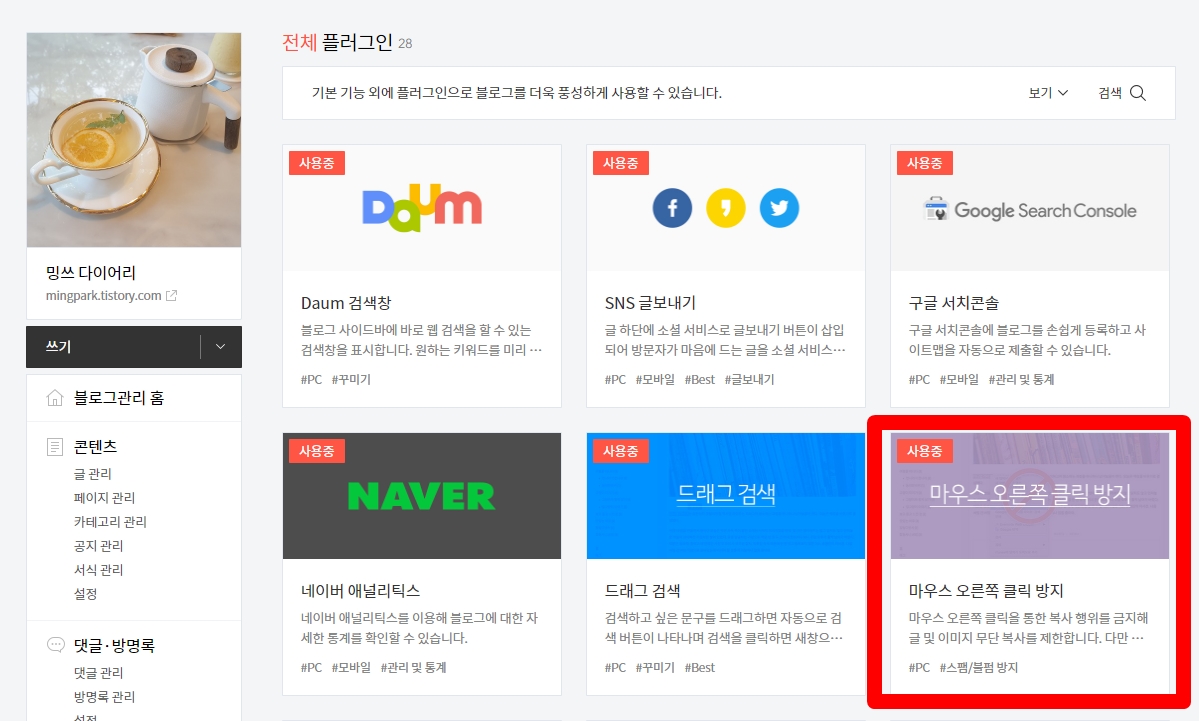Open 블로그관리 홈 menu
Screen dimensions: 1199x721
(119, 398)
